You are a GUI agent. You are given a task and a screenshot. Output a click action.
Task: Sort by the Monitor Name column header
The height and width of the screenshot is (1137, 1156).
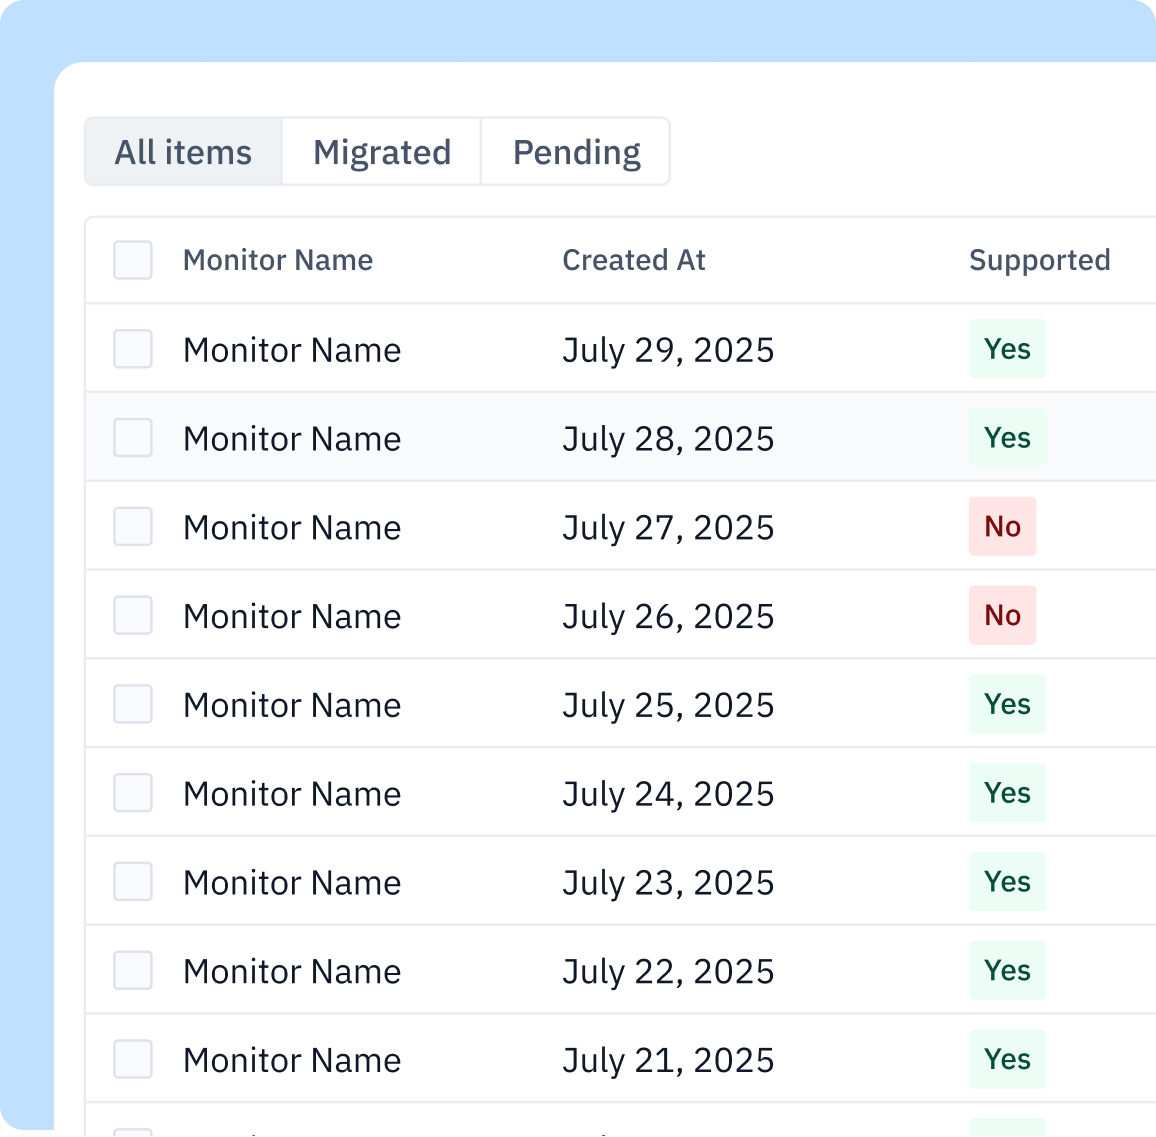tap(278, 260)
